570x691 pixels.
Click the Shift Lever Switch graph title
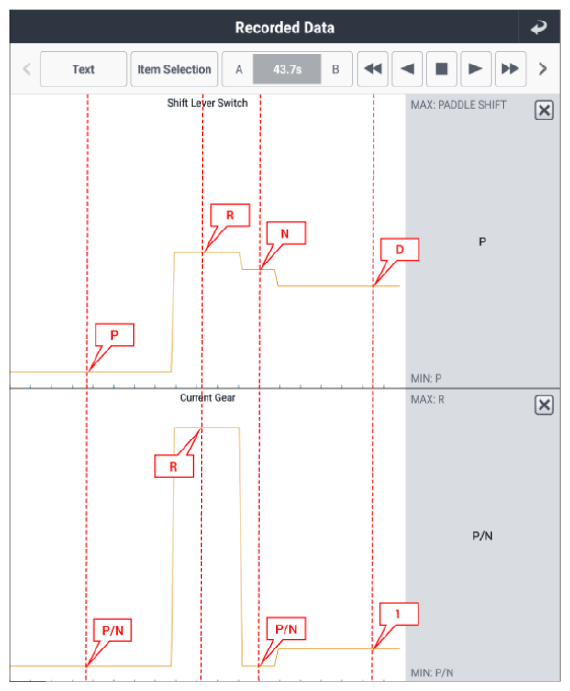click(x=207, y=103)
